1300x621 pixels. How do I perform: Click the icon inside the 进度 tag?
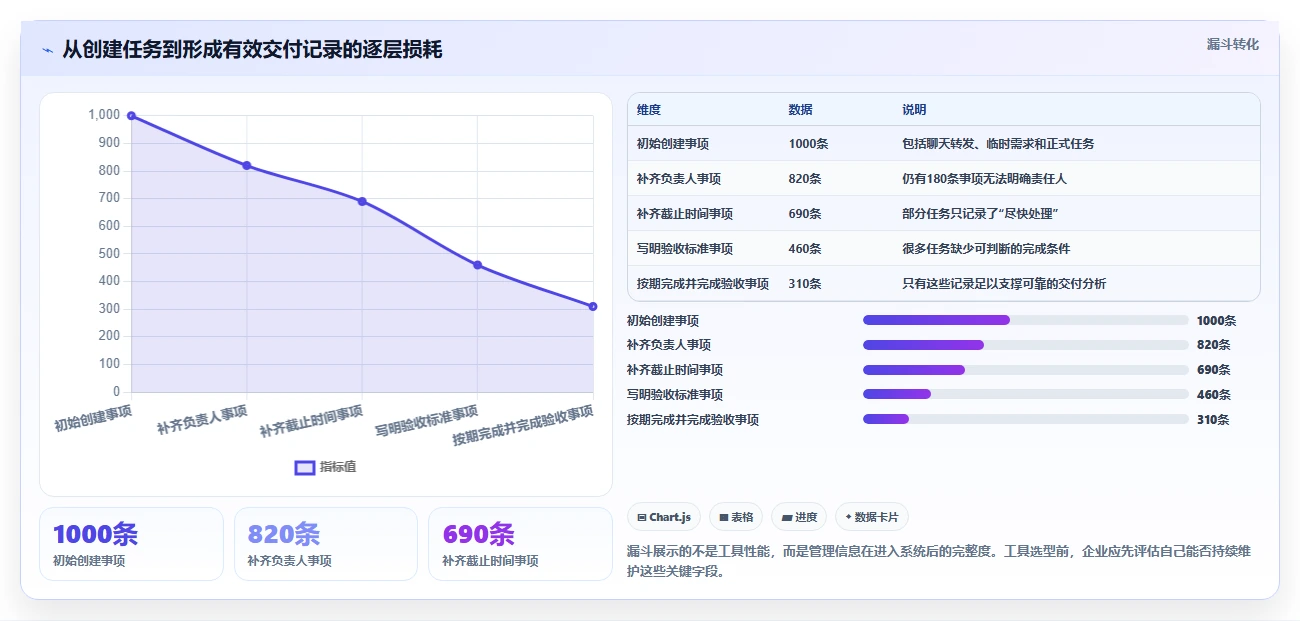coord(786,517)
